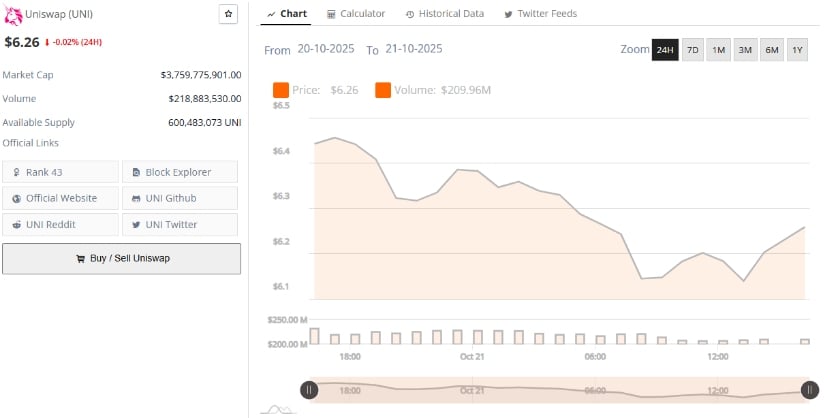Select the 7D zoom range
This screenshot has height=418, width=825.
pos(692,50)
